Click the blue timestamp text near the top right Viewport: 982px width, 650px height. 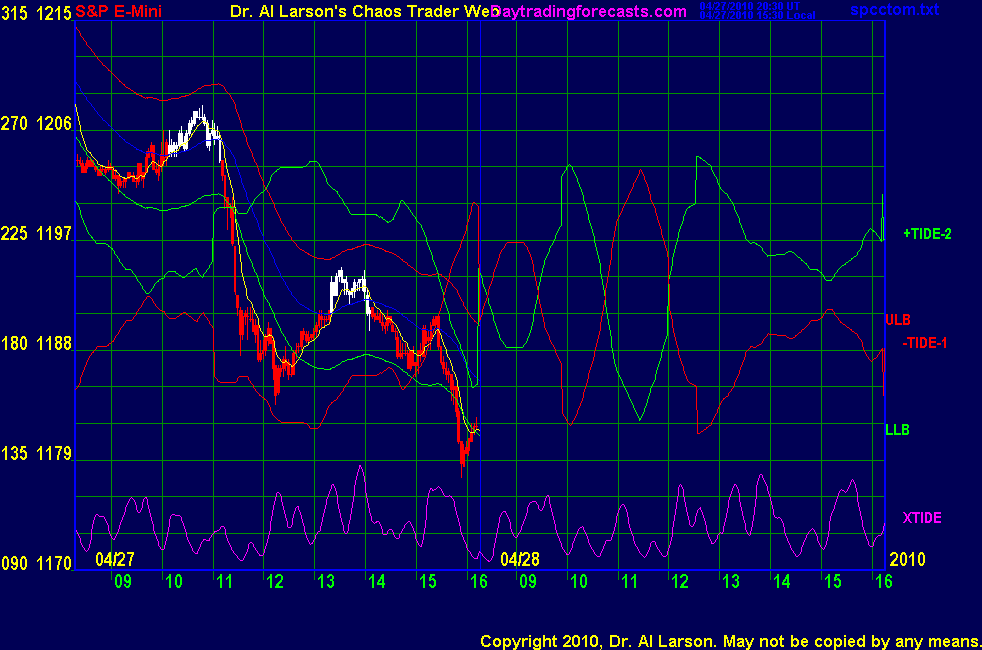coord(757,11)
